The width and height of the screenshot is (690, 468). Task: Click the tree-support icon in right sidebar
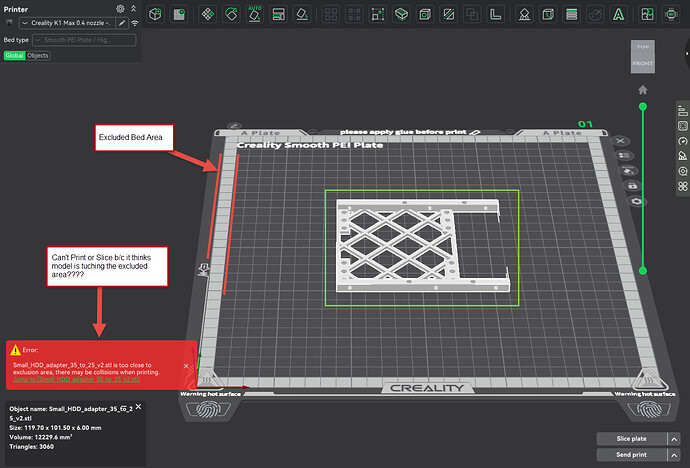(683, 156)
